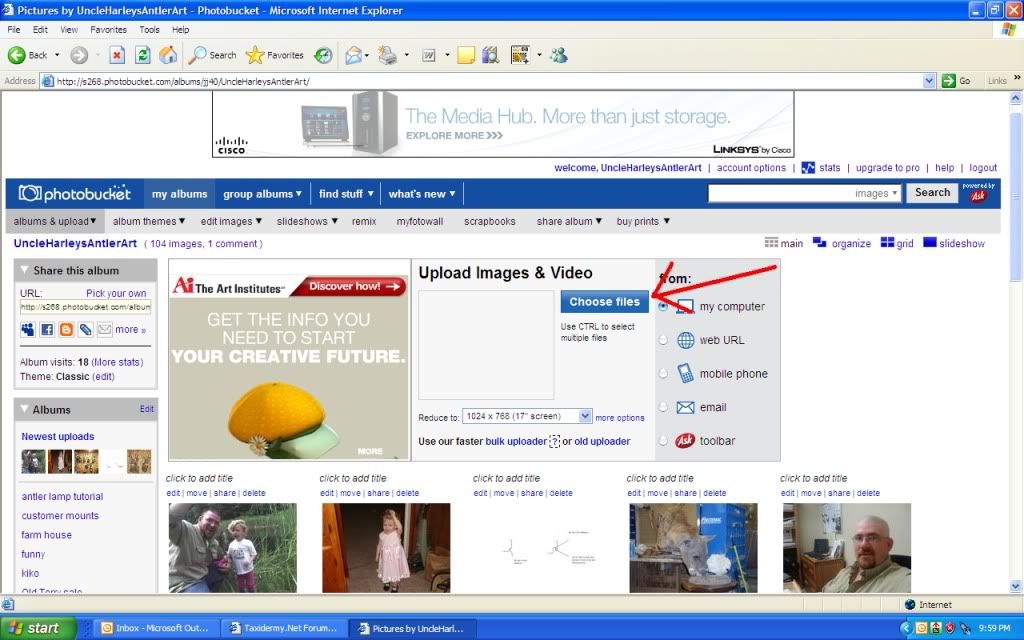Go to the browser Home page icon

(168, 56)
